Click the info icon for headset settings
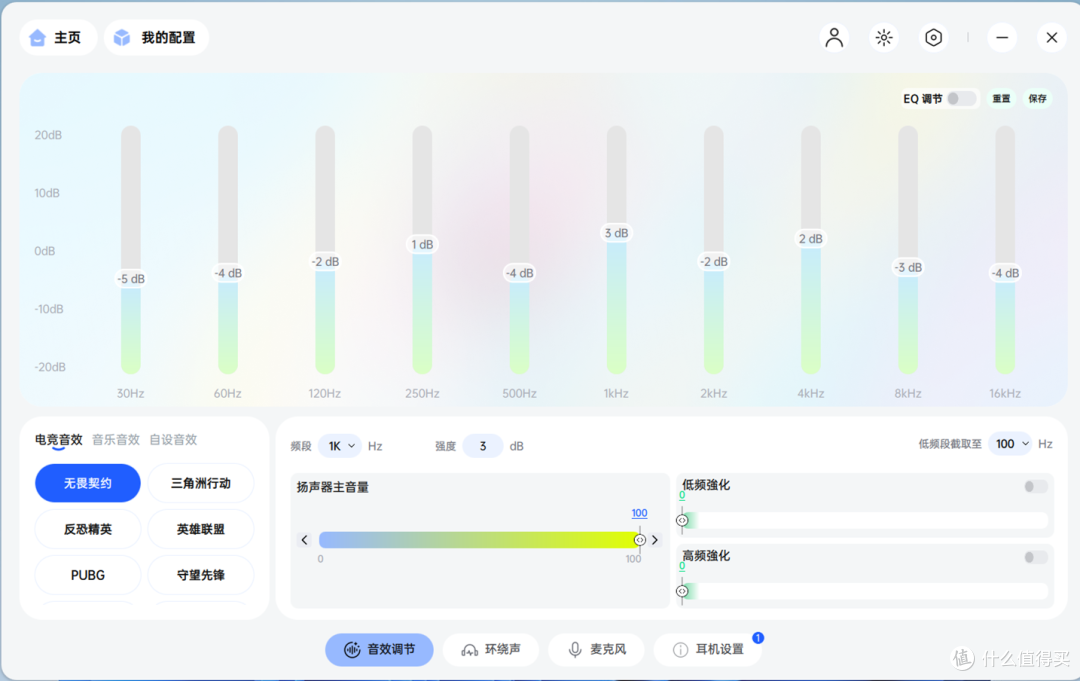The image size is (1080, 681). (680, 649)
